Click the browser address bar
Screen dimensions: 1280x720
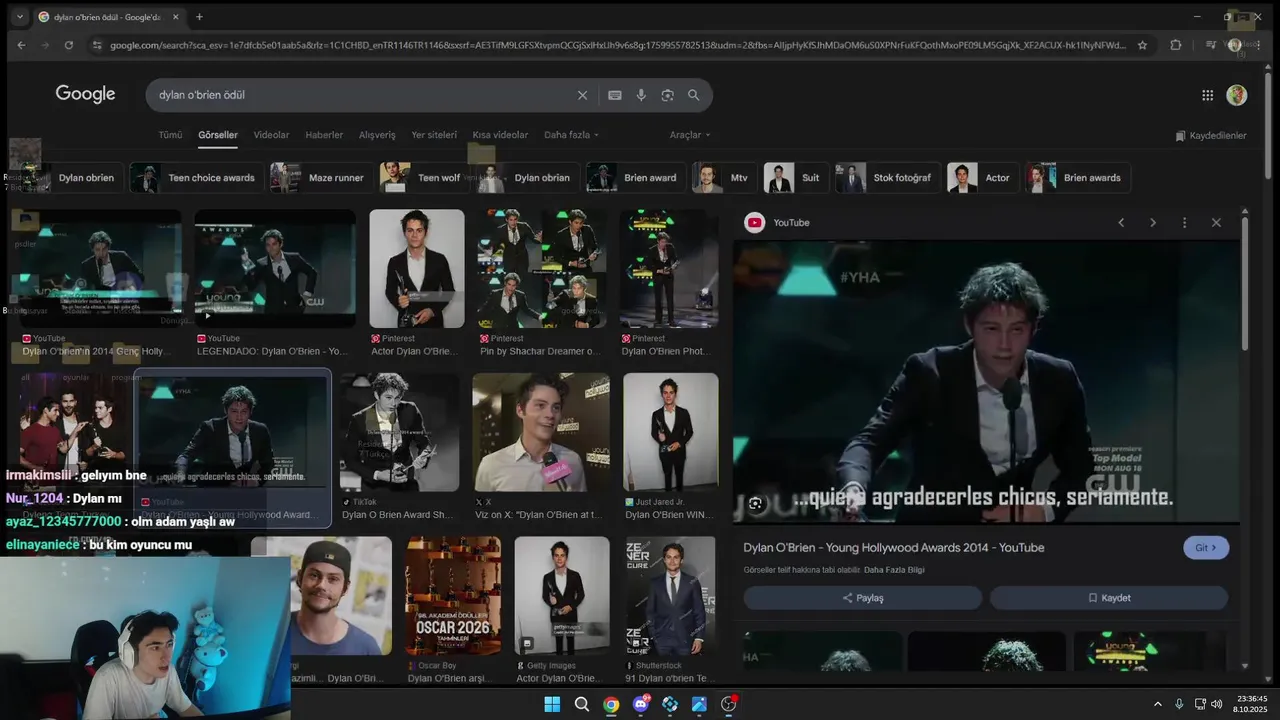pos(617,45)
